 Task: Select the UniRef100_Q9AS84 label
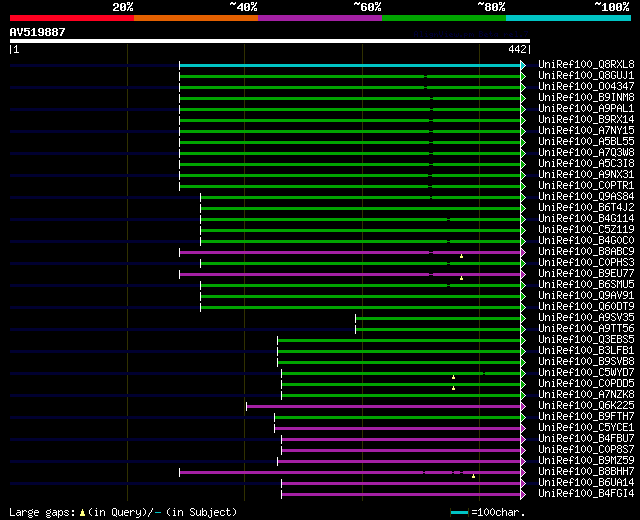point(586,197)
